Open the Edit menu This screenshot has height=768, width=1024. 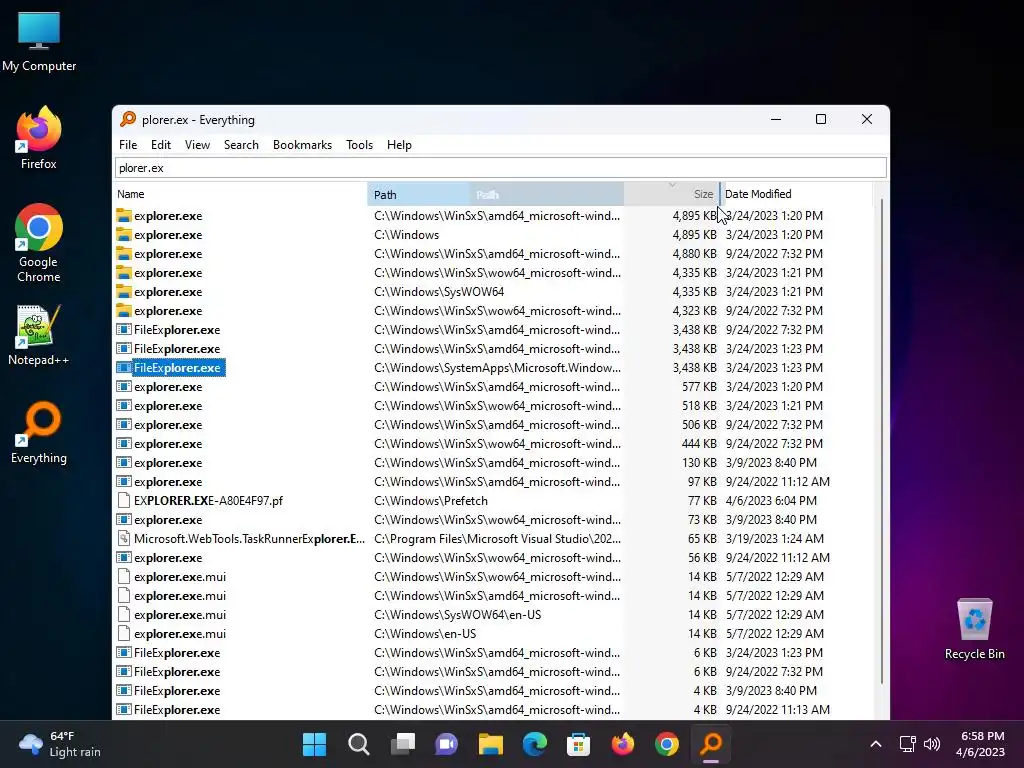[x=161, y=145]
